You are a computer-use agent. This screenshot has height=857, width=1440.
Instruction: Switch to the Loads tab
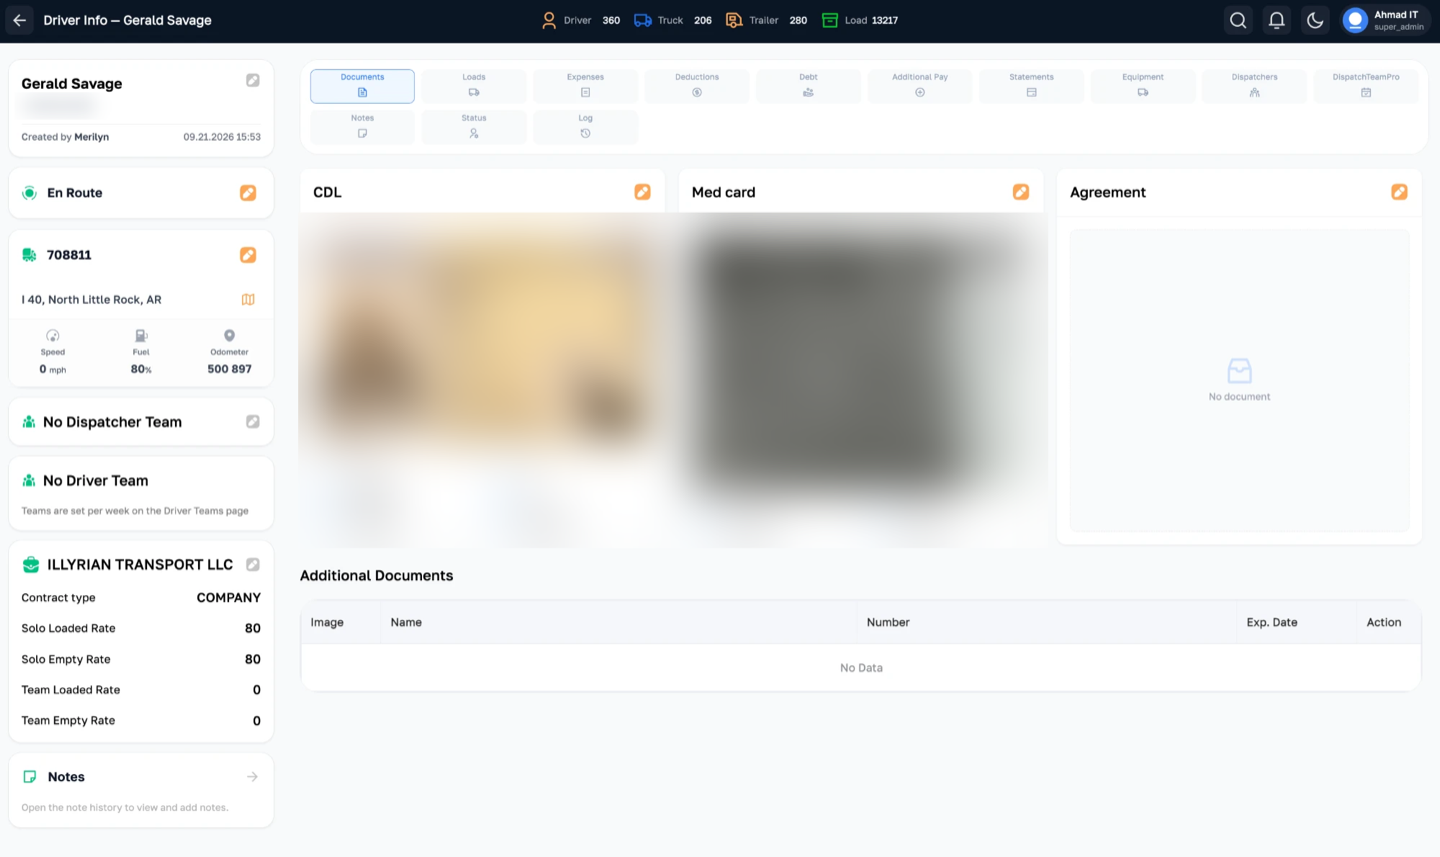[474, 86]
